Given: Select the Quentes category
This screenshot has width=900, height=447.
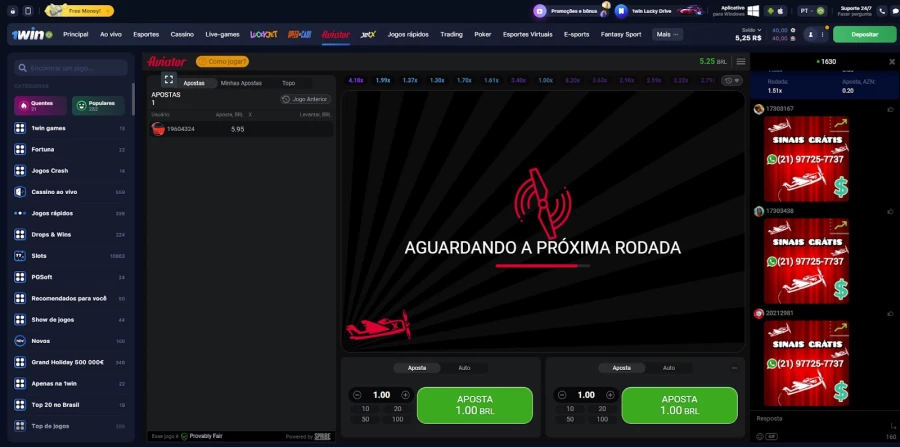Looking at the screenshot, I should click(40, 106).
